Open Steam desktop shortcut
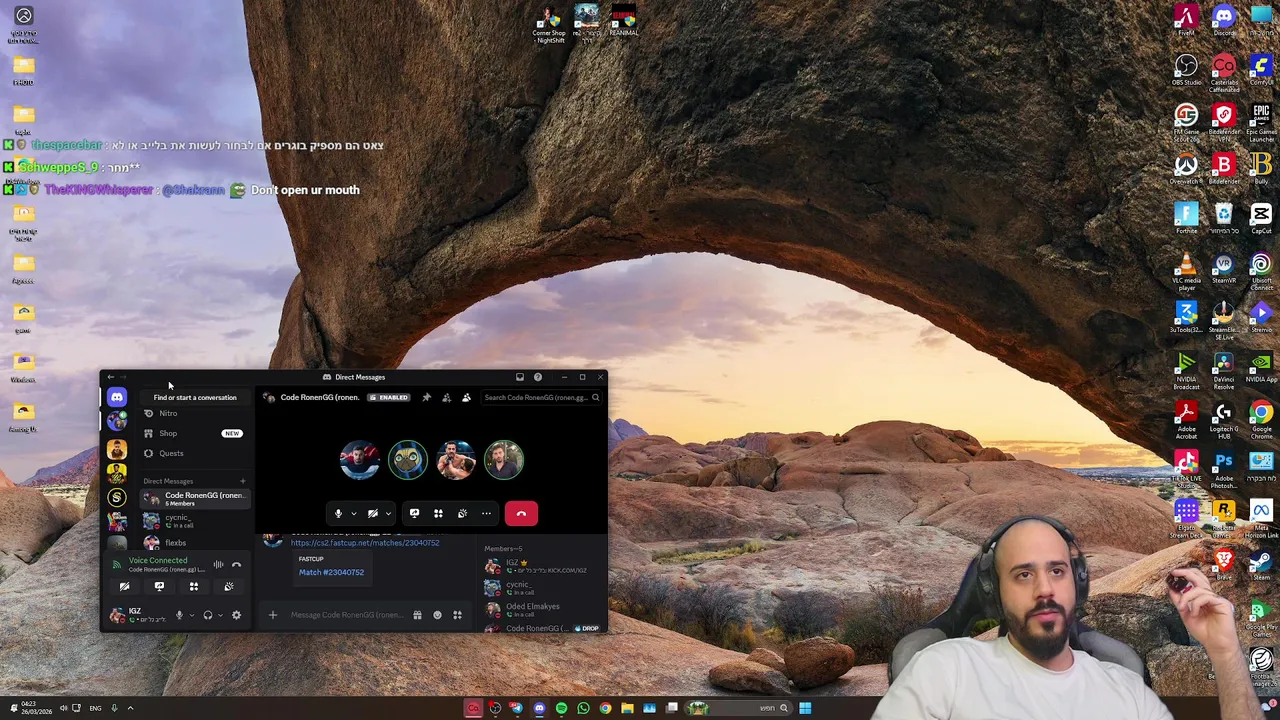This screenshot has height=720, width=1280. pos(1261,565)
